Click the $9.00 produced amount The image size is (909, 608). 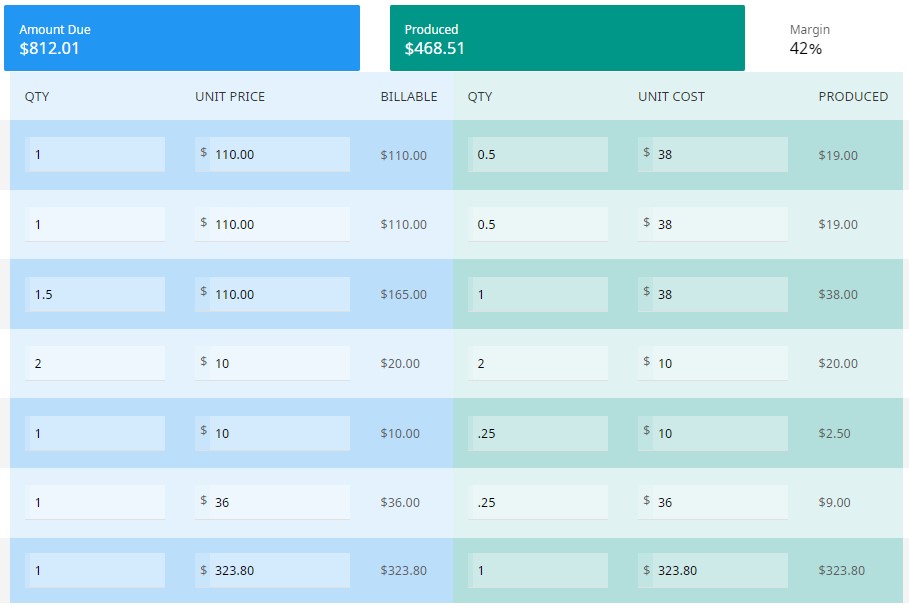coord(834,503)
